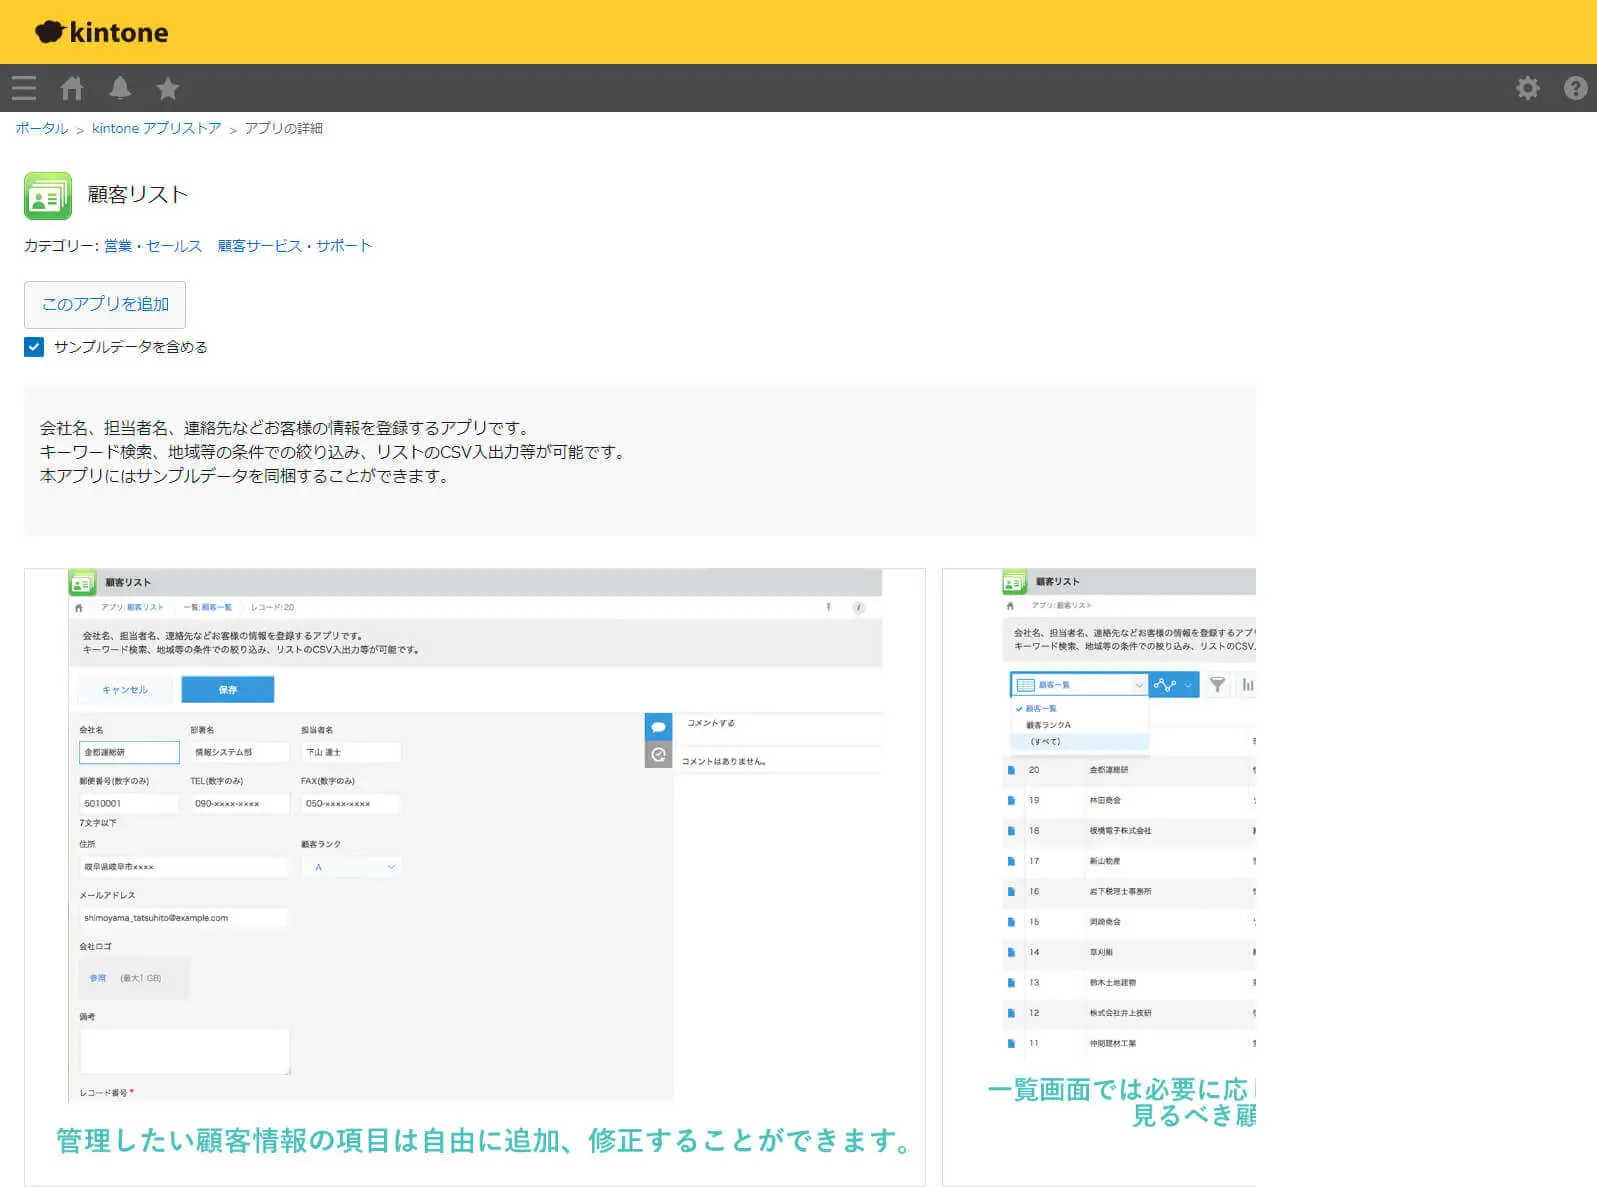Screen dimensions: 1597x1187
Task: Open the hamburger navigation menu
Action: (24, 88)
